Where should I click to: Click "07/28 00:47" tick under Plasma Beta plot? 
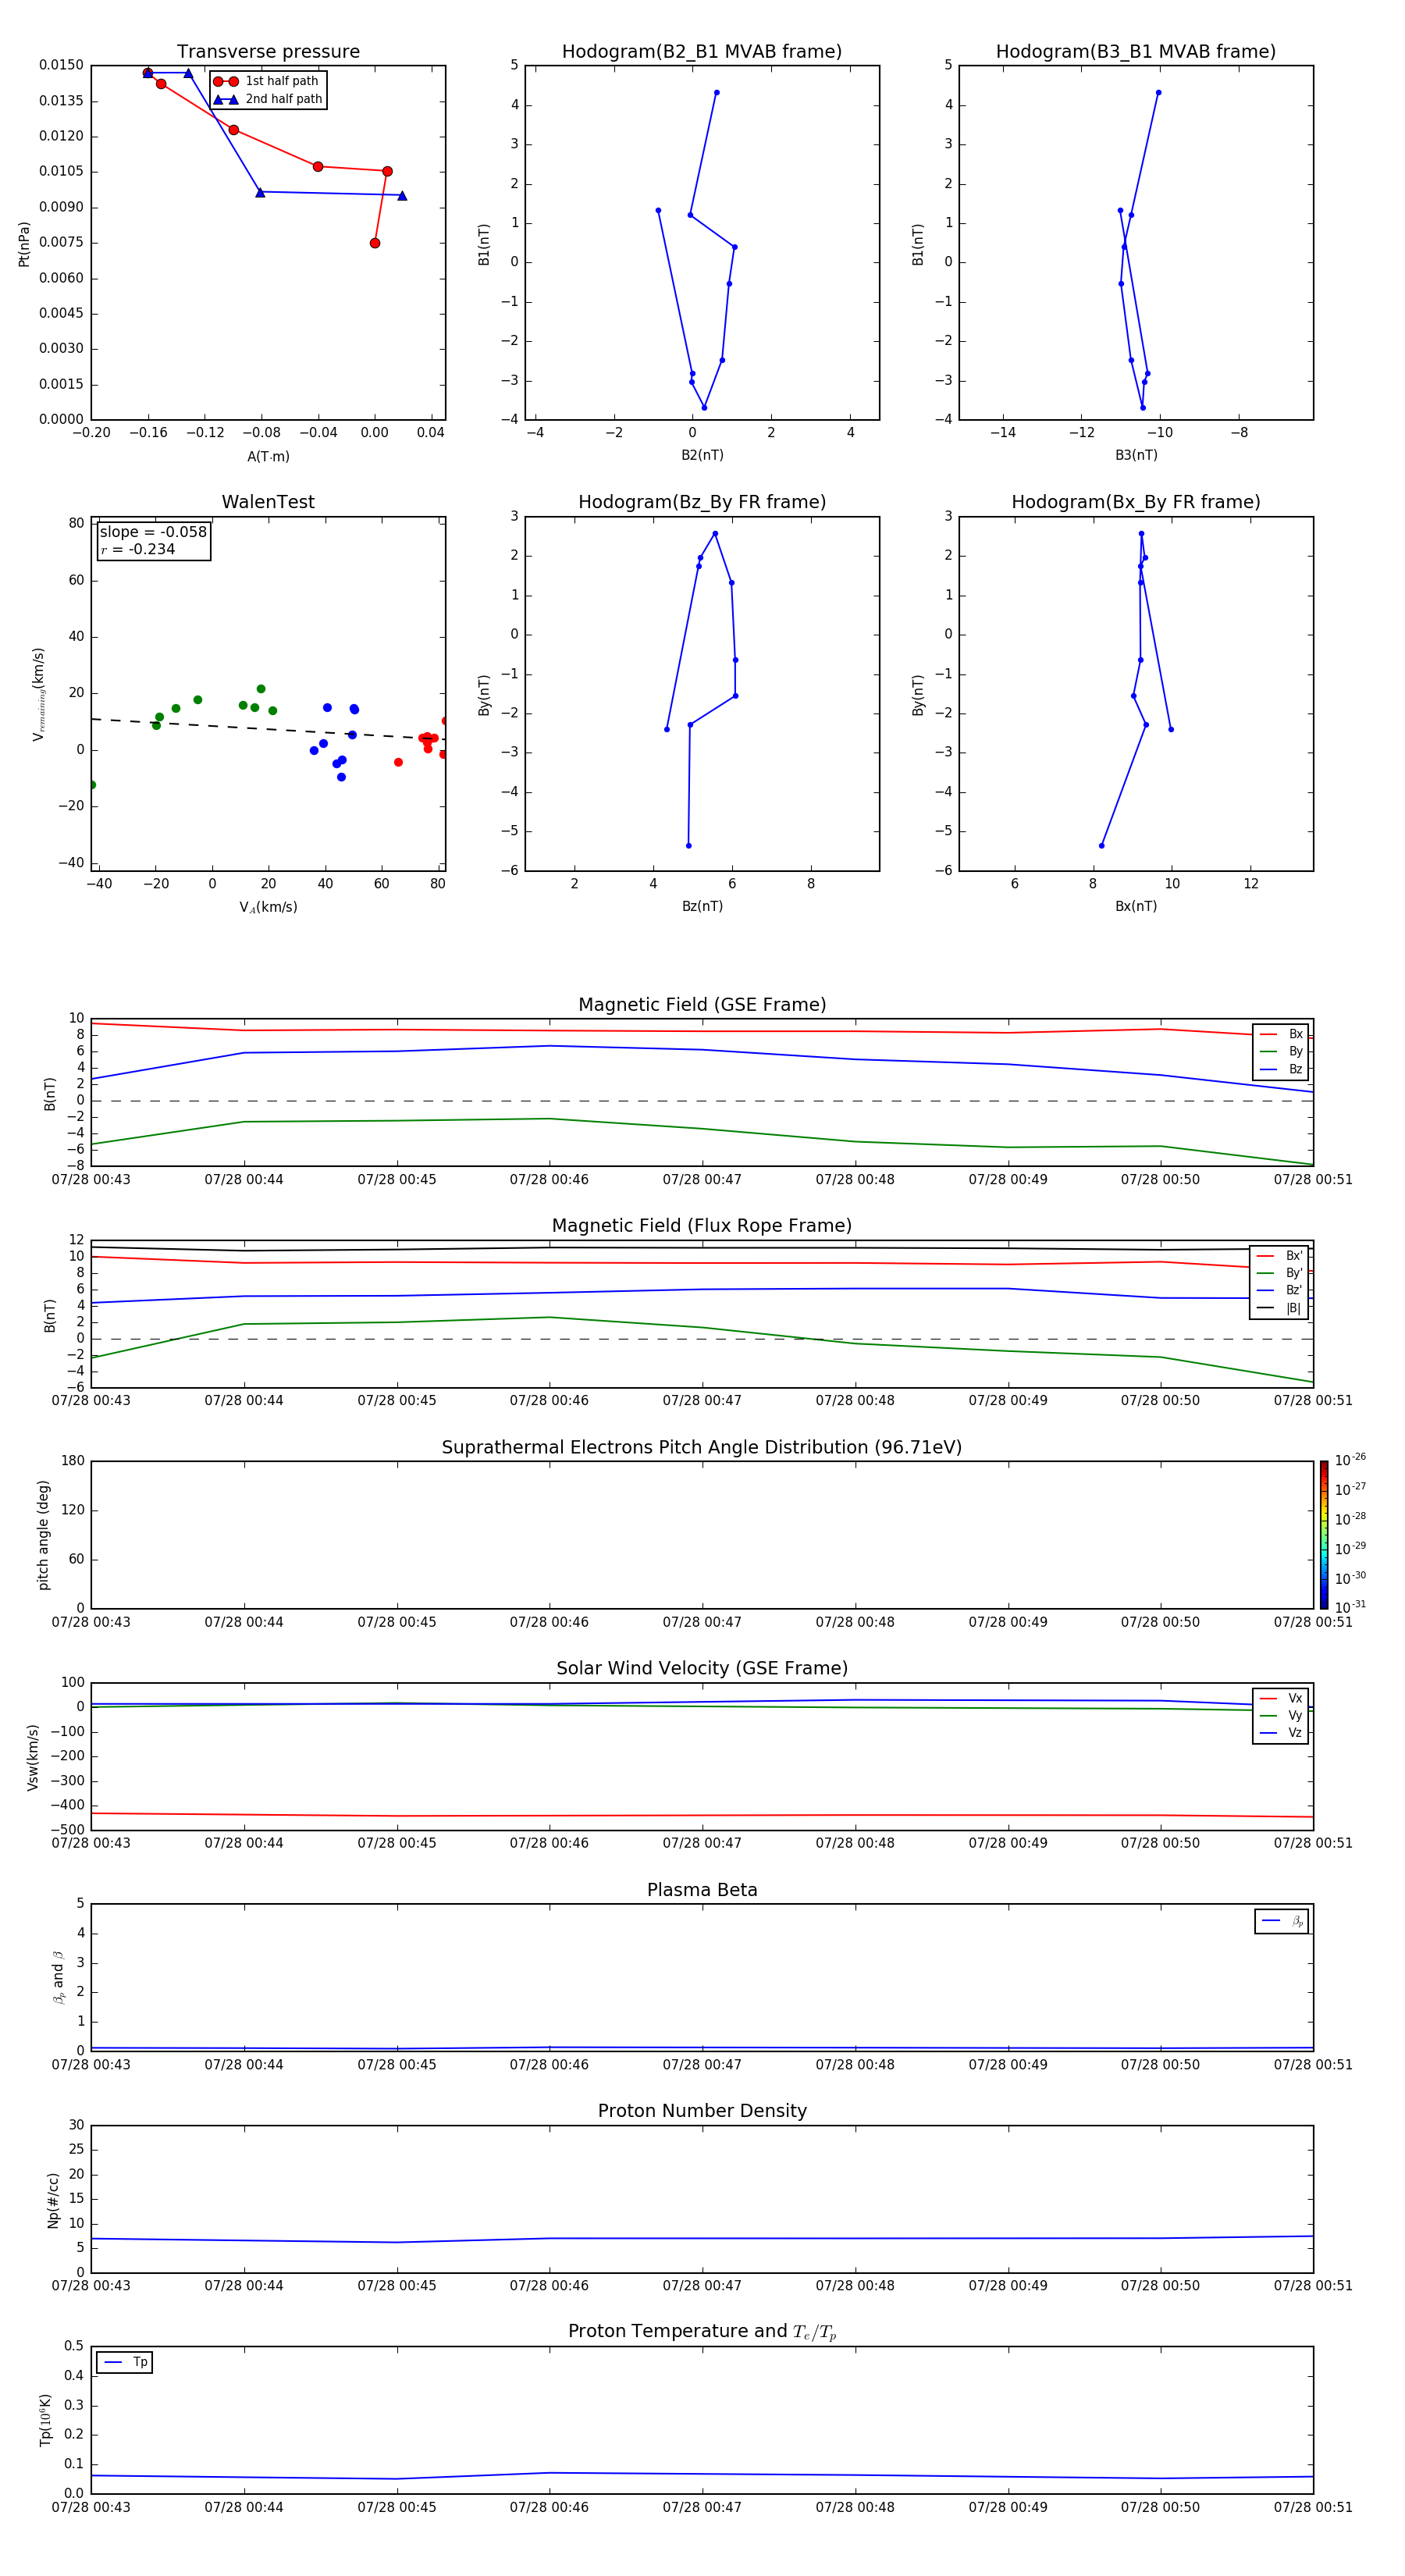pos(702,2065)
